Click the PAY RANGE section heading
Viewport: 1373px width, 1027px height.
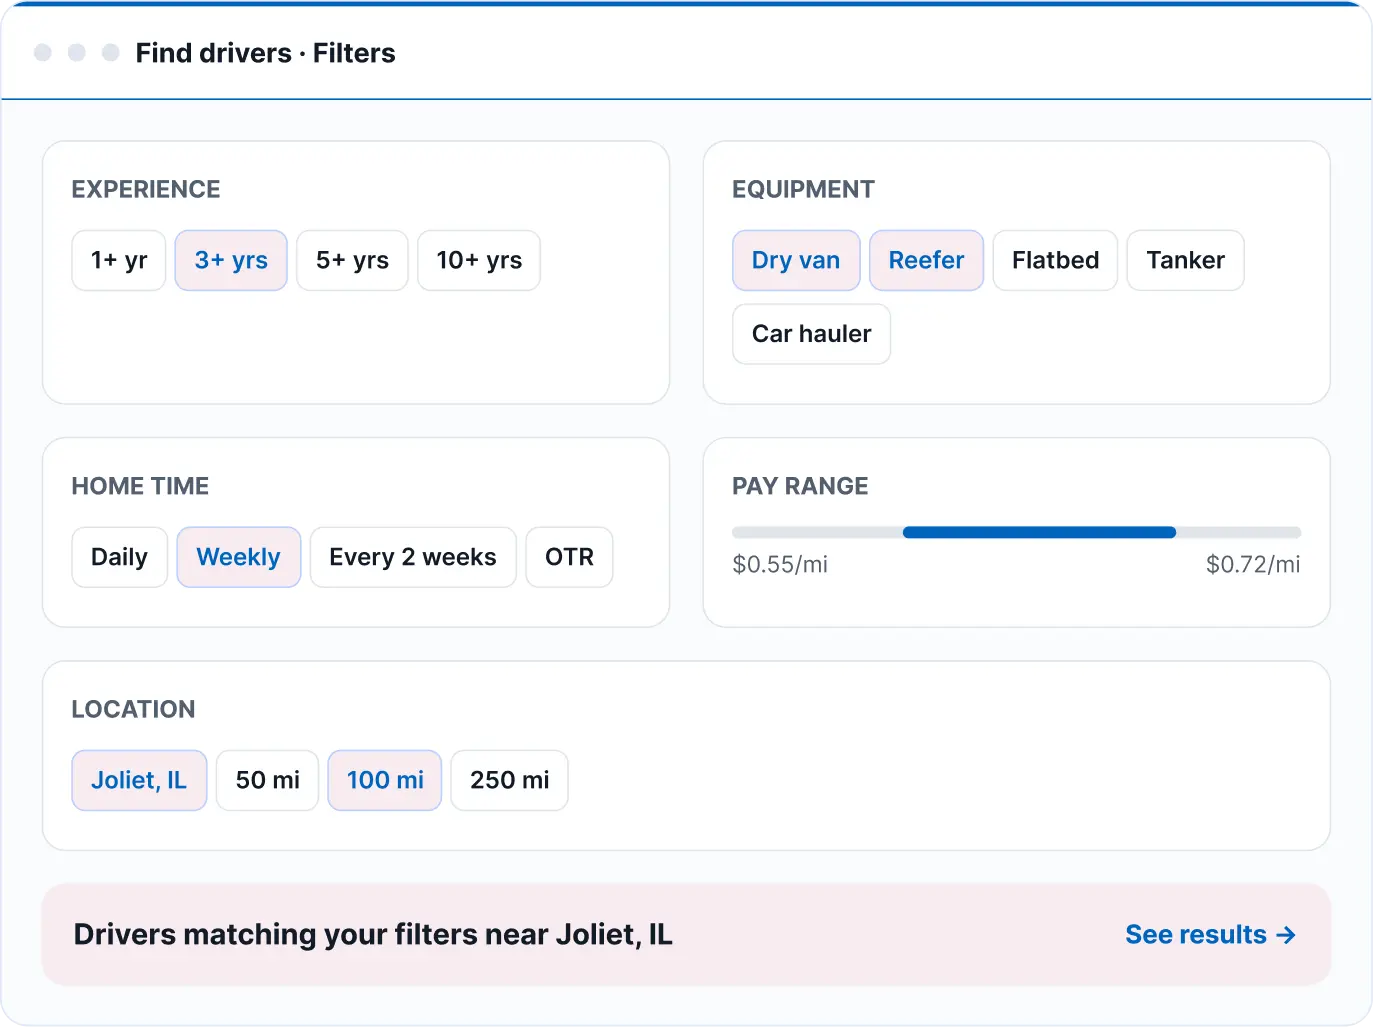[800, 486]
